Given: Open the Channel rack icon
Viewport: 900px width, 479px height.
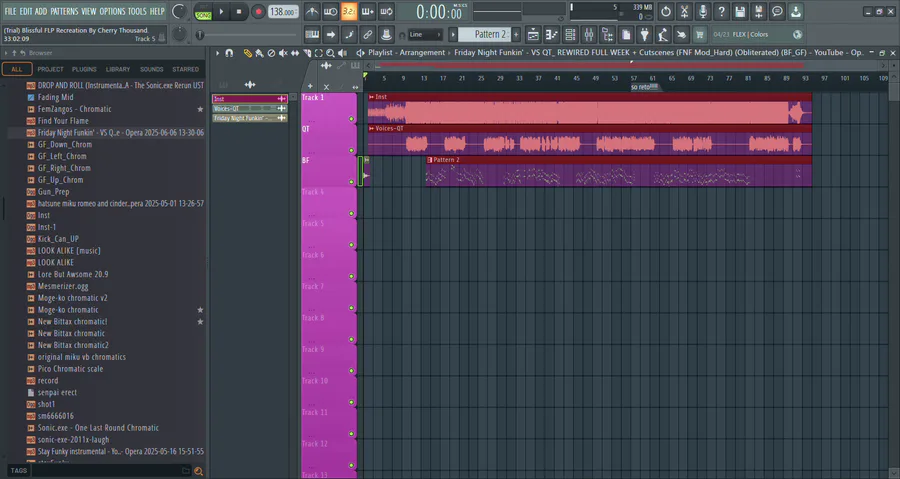Looking at the screenshot, I should 570,34.
